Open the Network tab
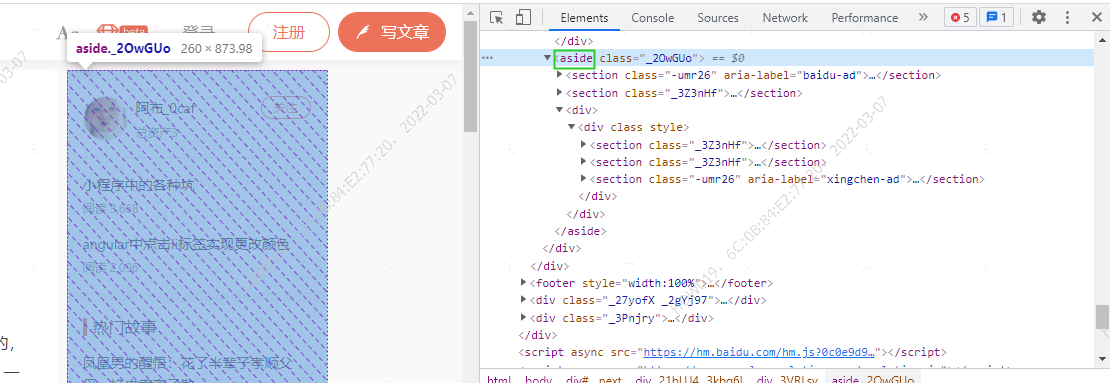 pos(784,18)
